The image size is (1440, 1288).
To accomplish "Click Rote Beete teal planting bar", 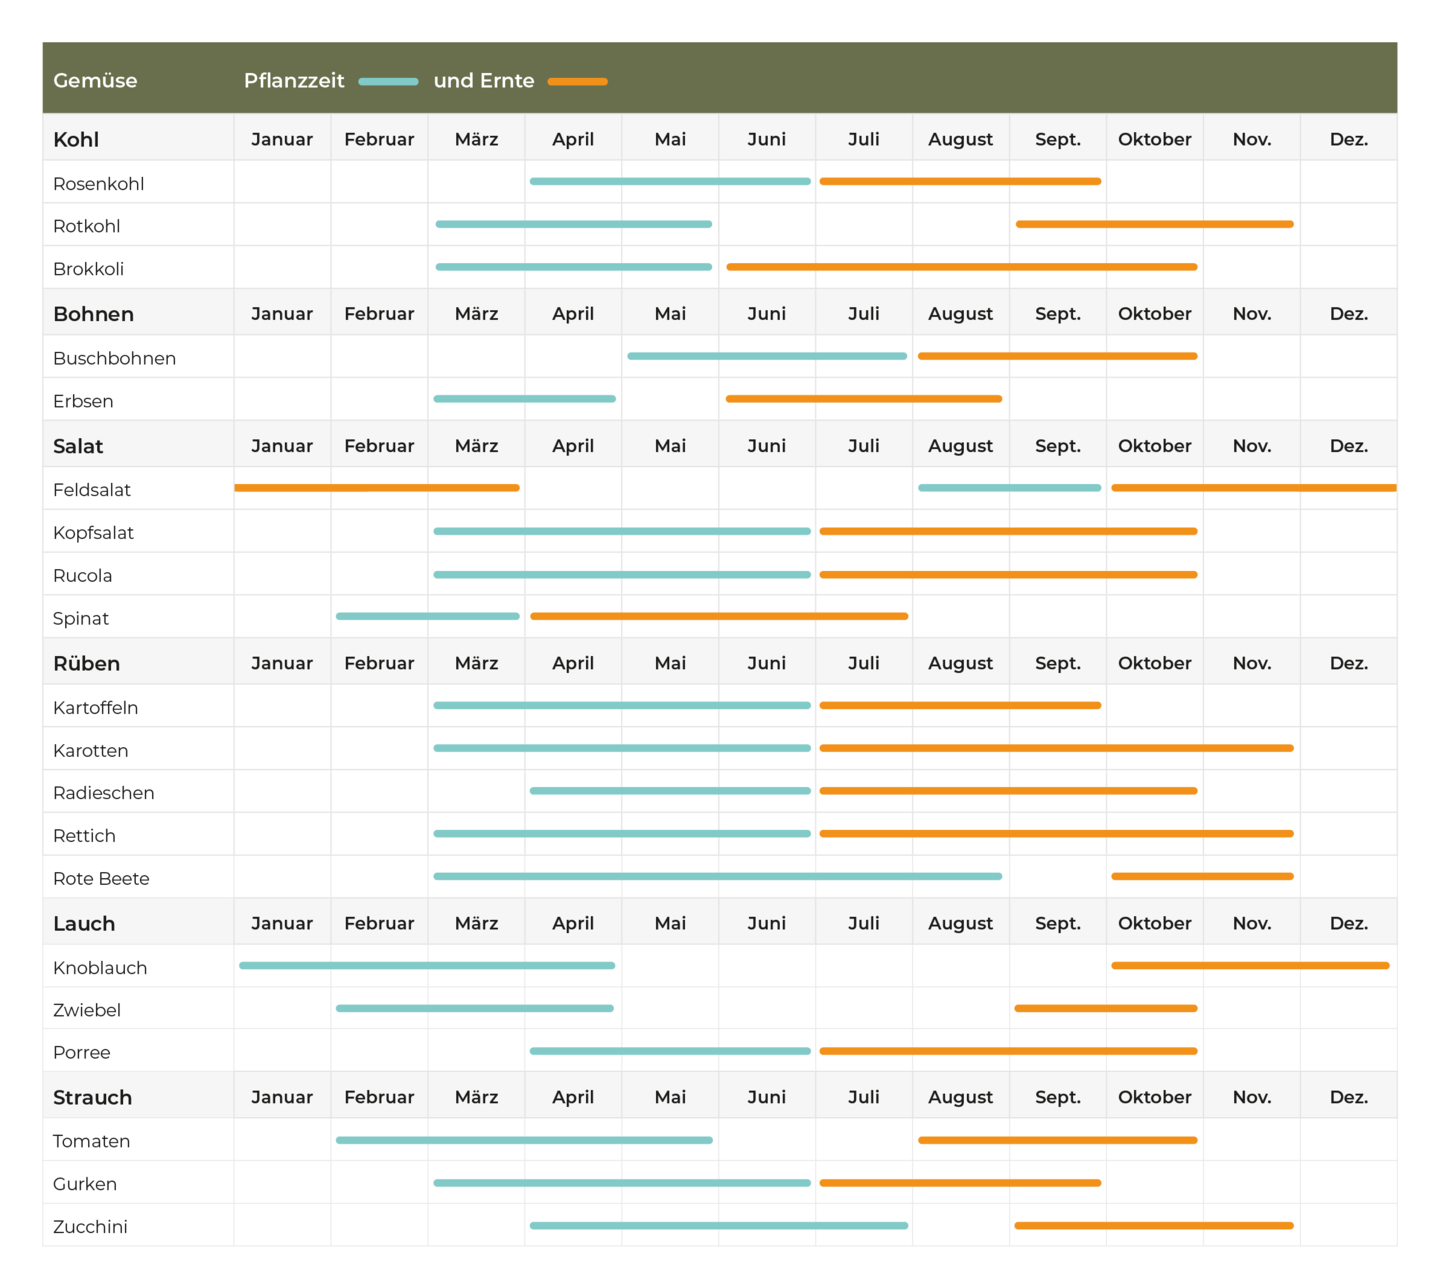I will coord(717,876).
